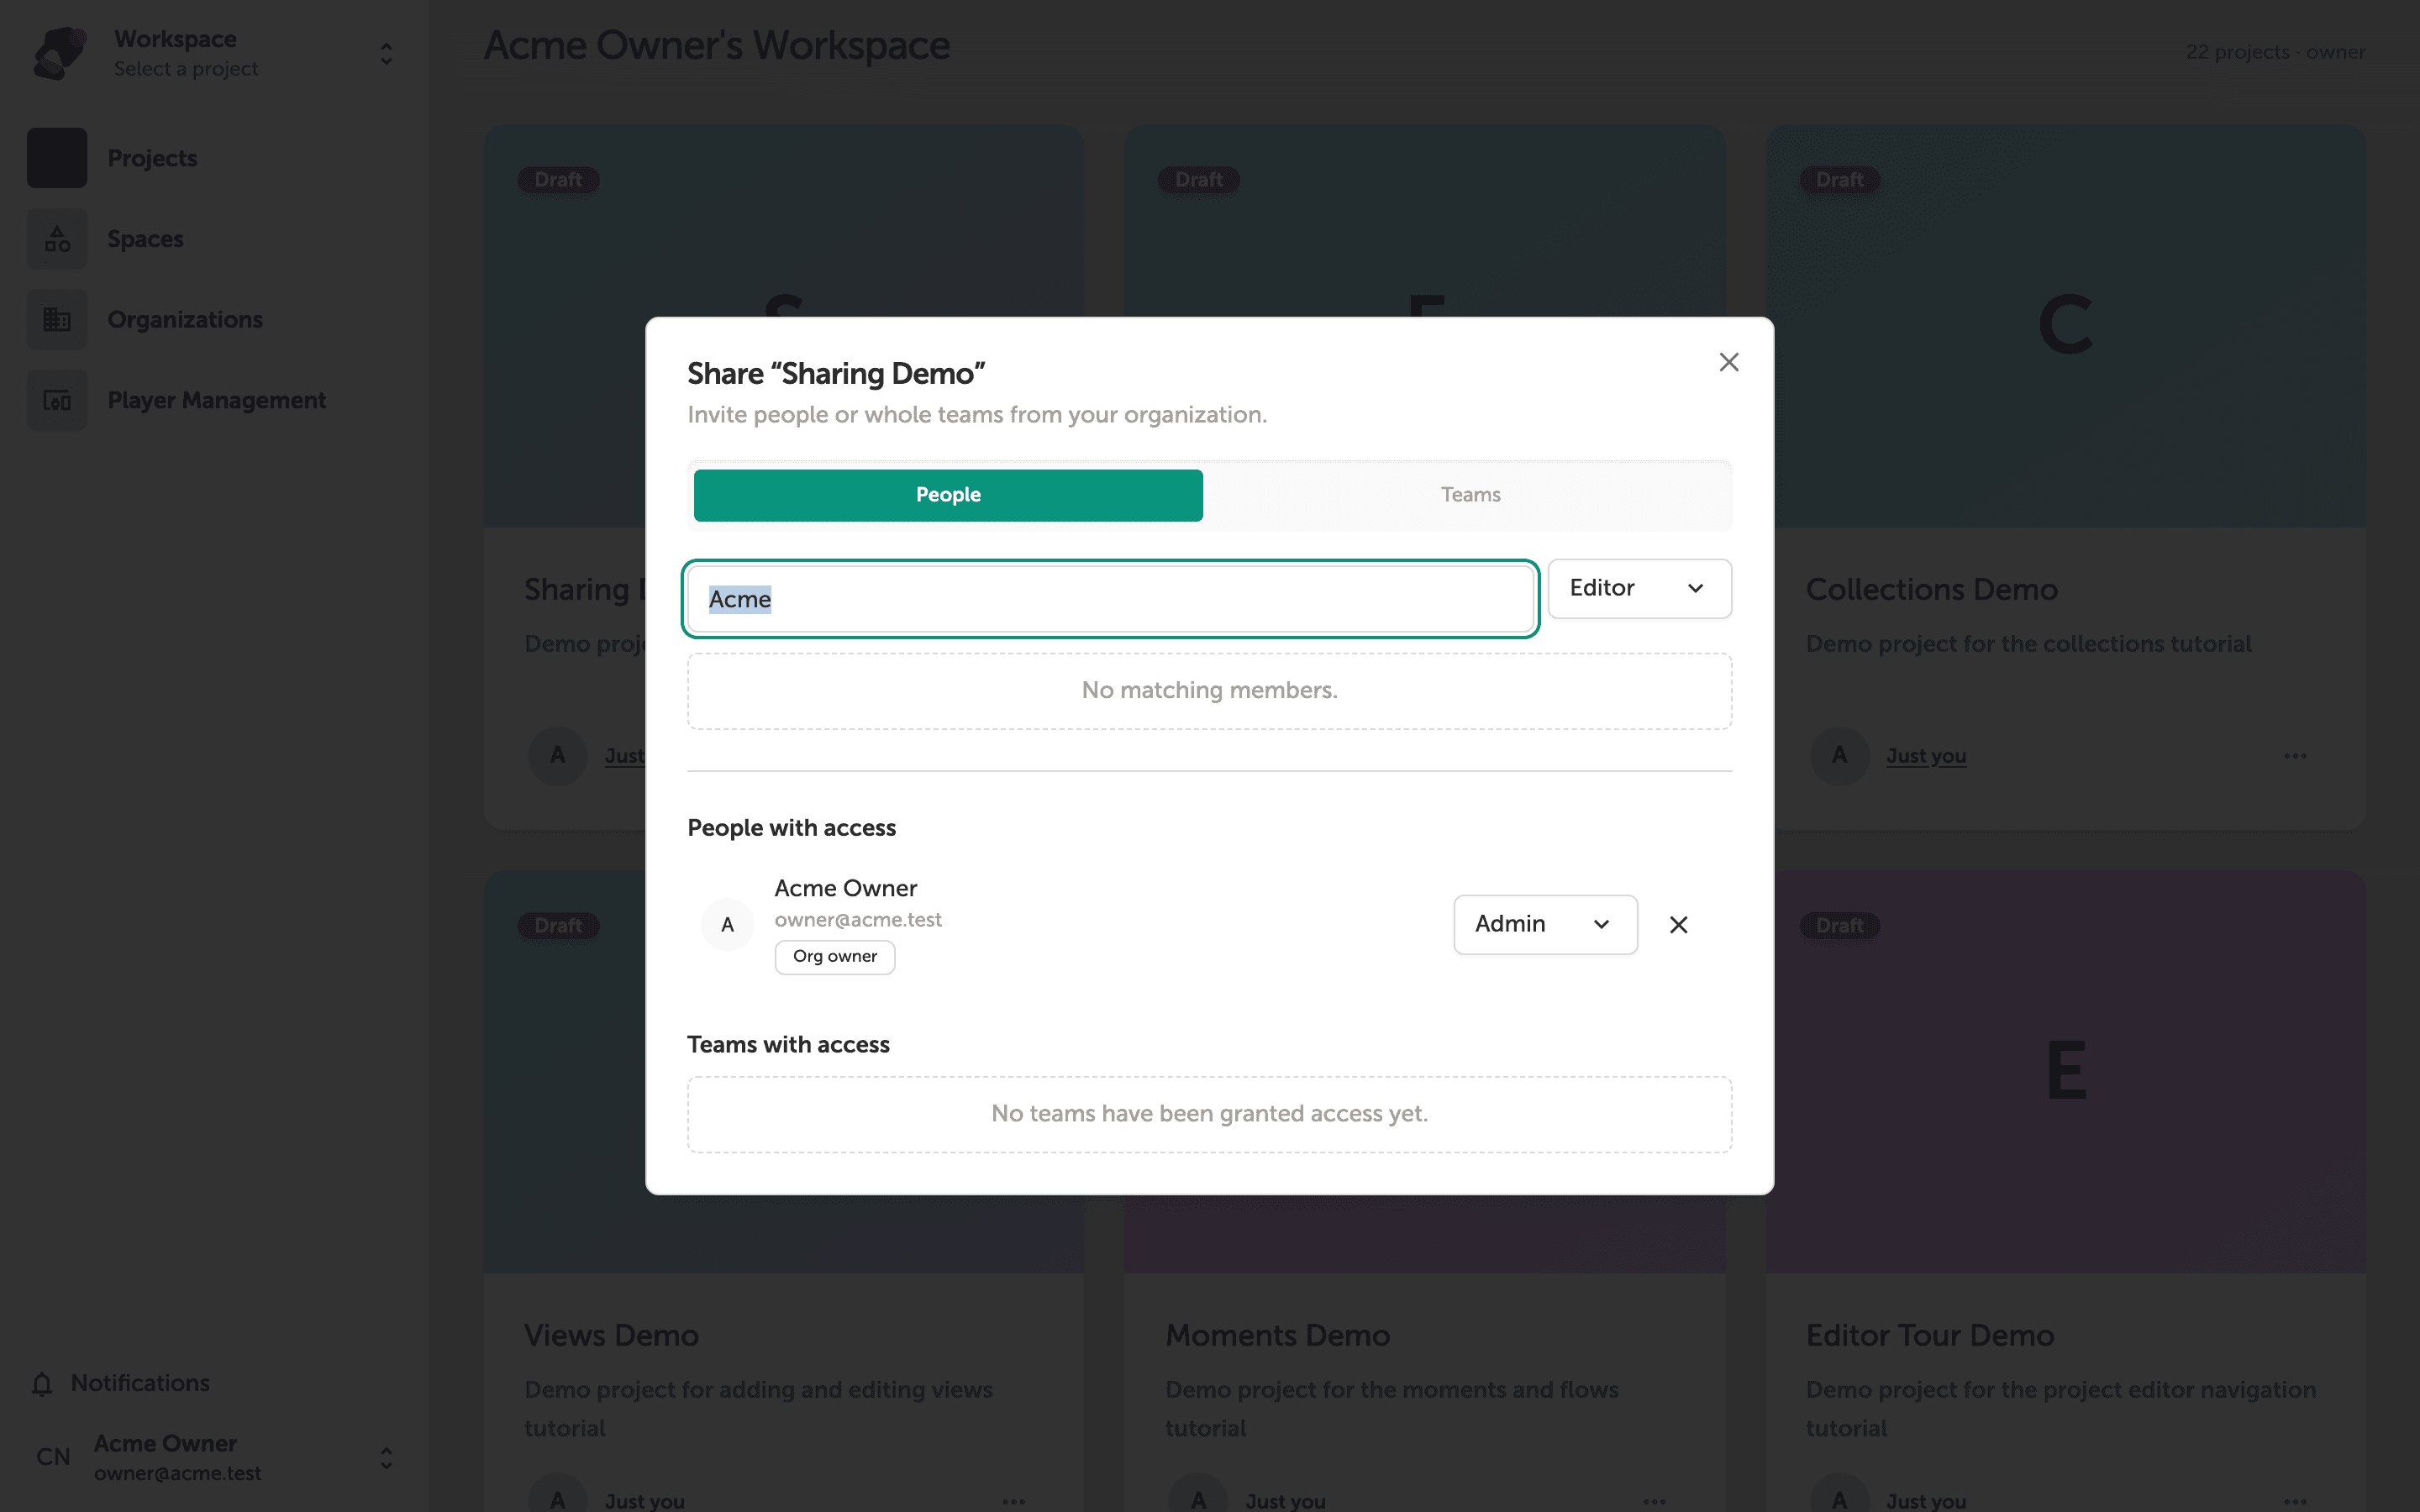Open Organizations in the sidebar
This screenshot has height=1512, width=2420.
tap(185, 320)
